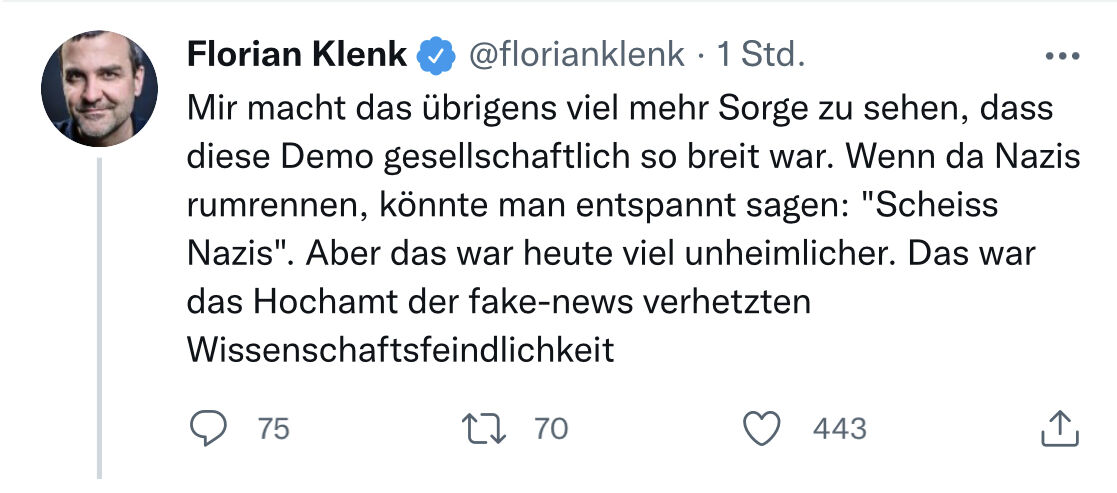Click the display name Florian Klenk
1117x493 pixels.
pyautogui.click(x=297, y=56)
